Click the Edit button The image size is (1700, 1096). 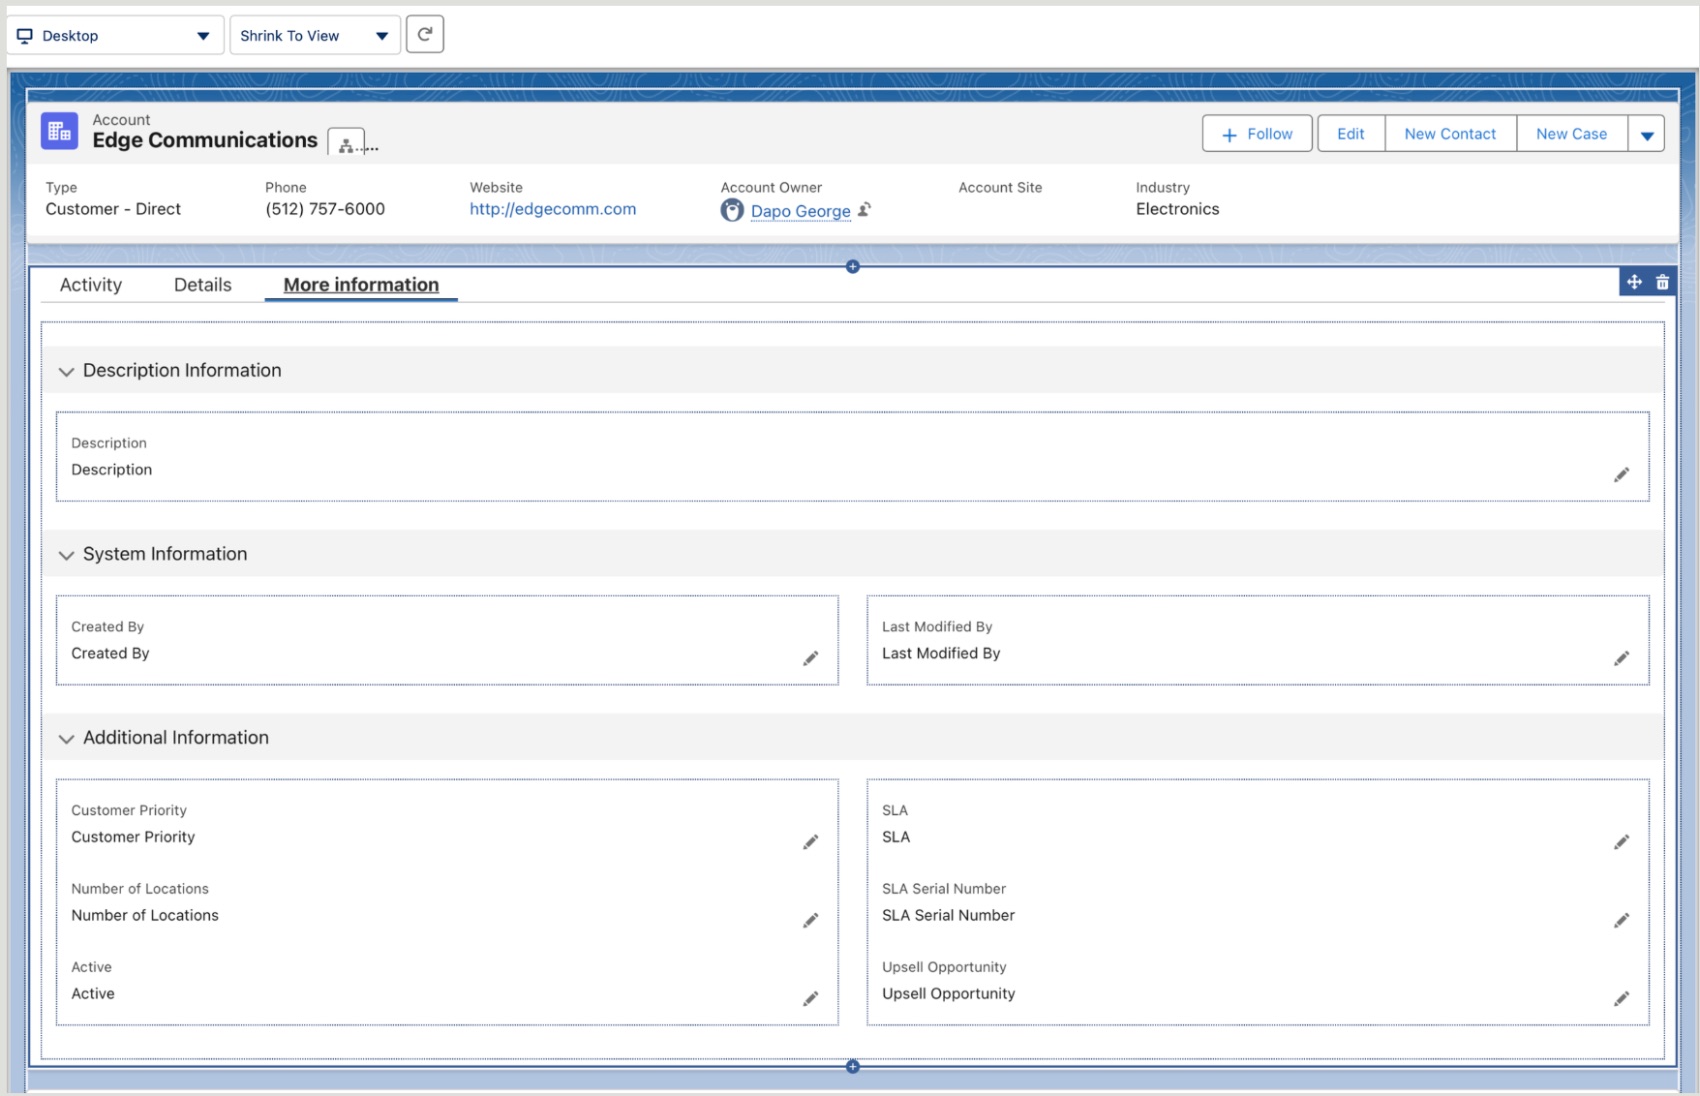pos(1351,134)
